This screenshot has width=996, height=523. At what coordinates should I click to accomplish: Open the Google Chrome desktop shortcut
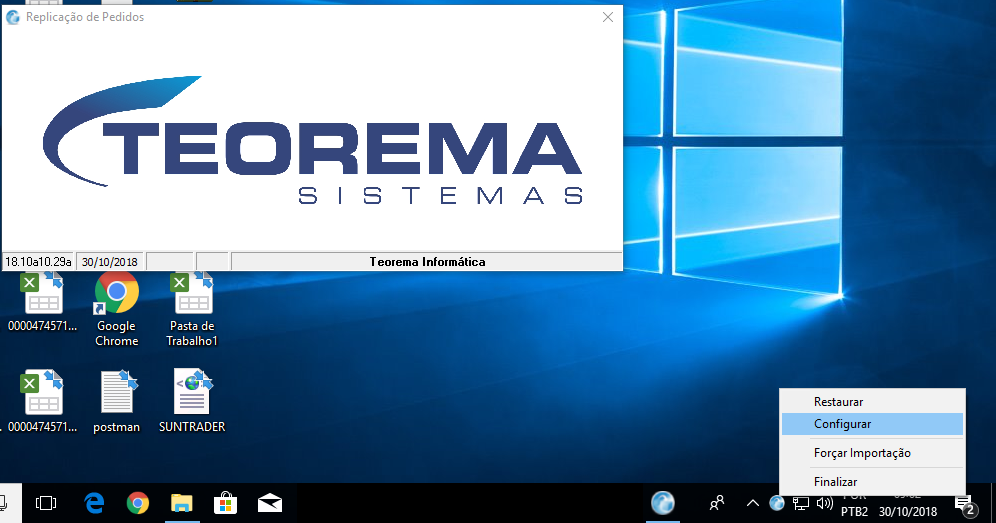pyautogui.click(x=117, y=309)
